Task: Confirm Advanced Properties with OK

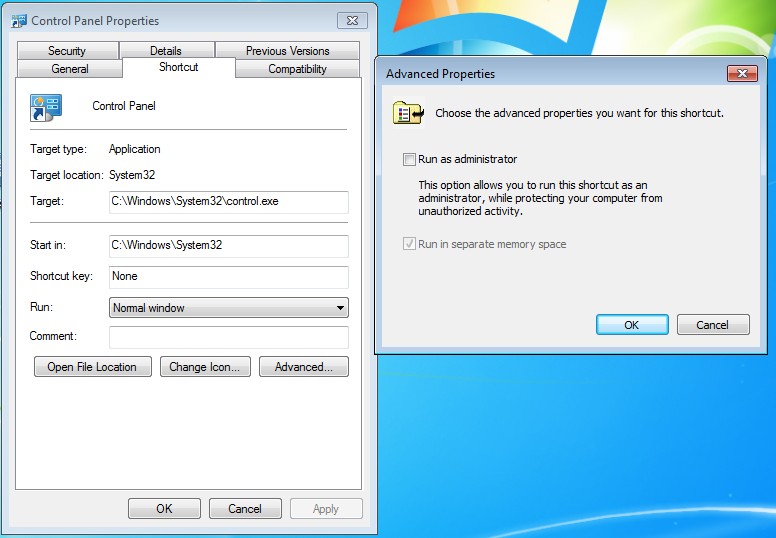Action: [632, 325]
